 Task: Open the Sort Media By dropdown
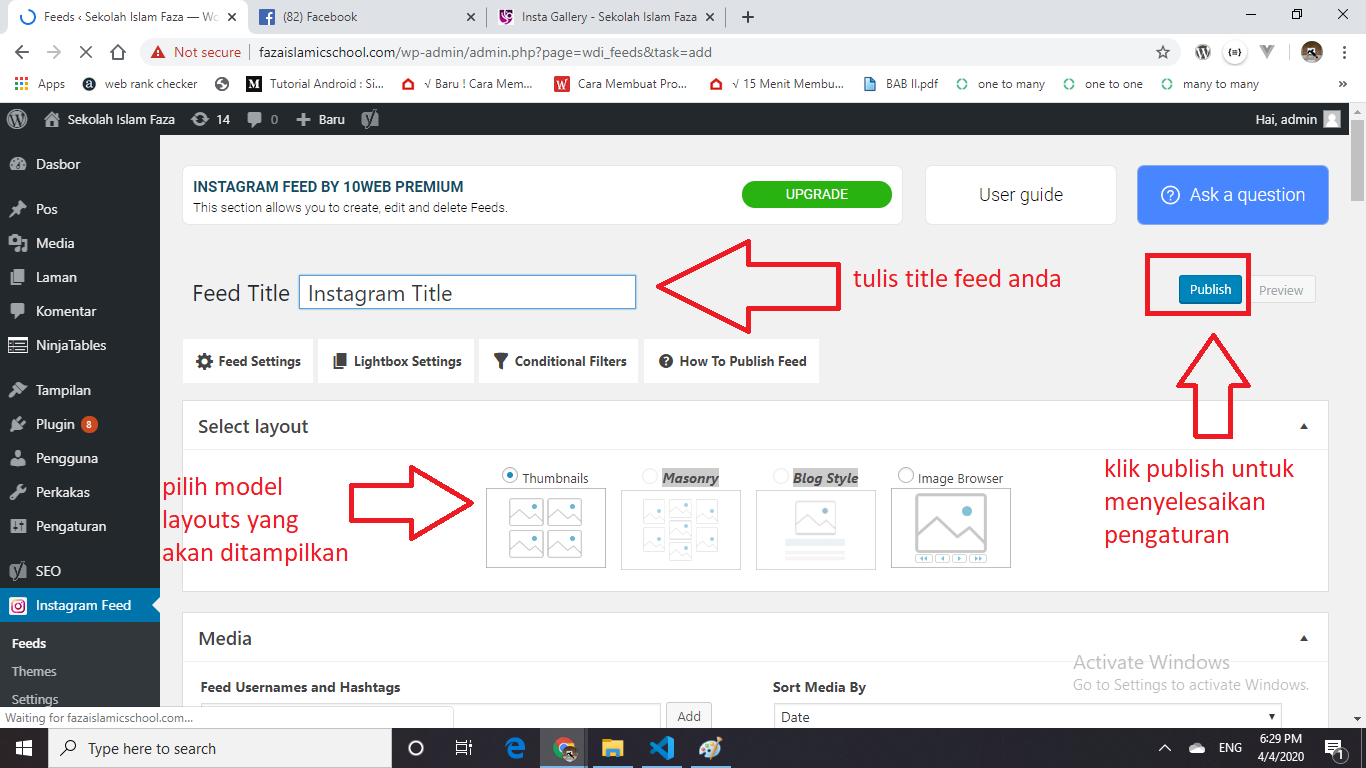[1027, 716]
